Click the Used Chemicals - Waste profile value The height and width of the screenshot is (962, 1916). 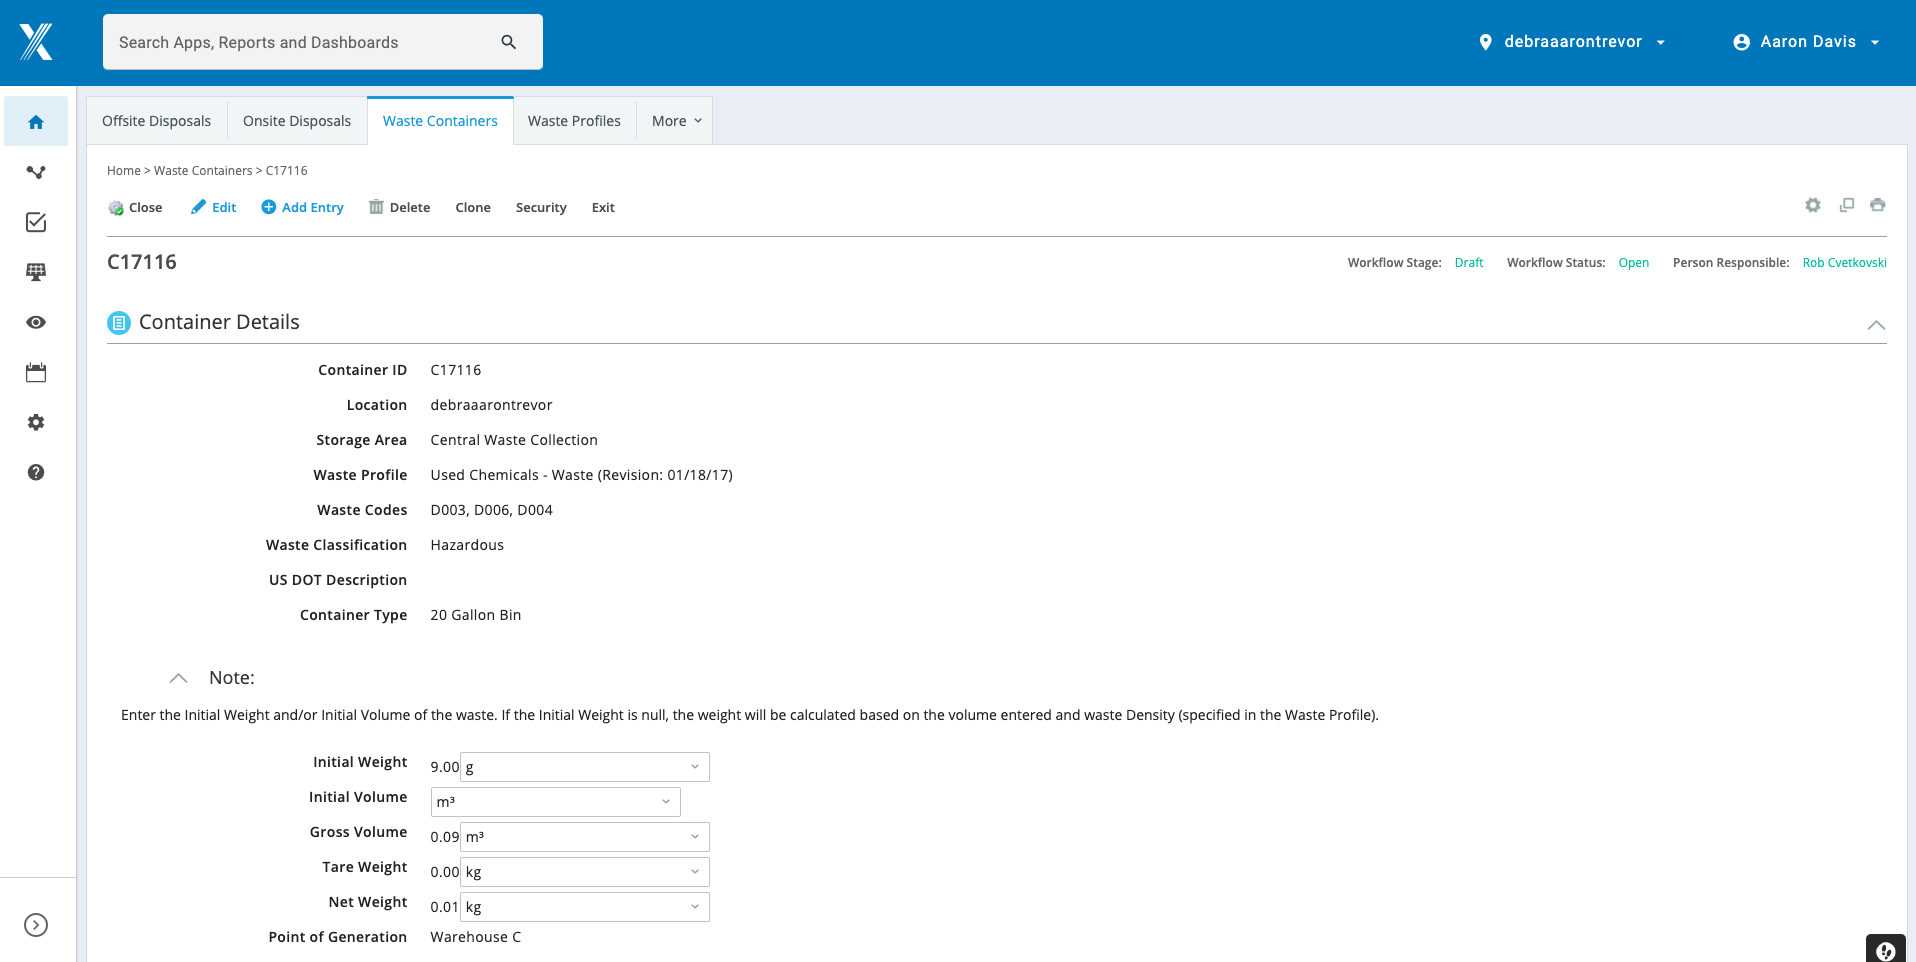point(582,475)
